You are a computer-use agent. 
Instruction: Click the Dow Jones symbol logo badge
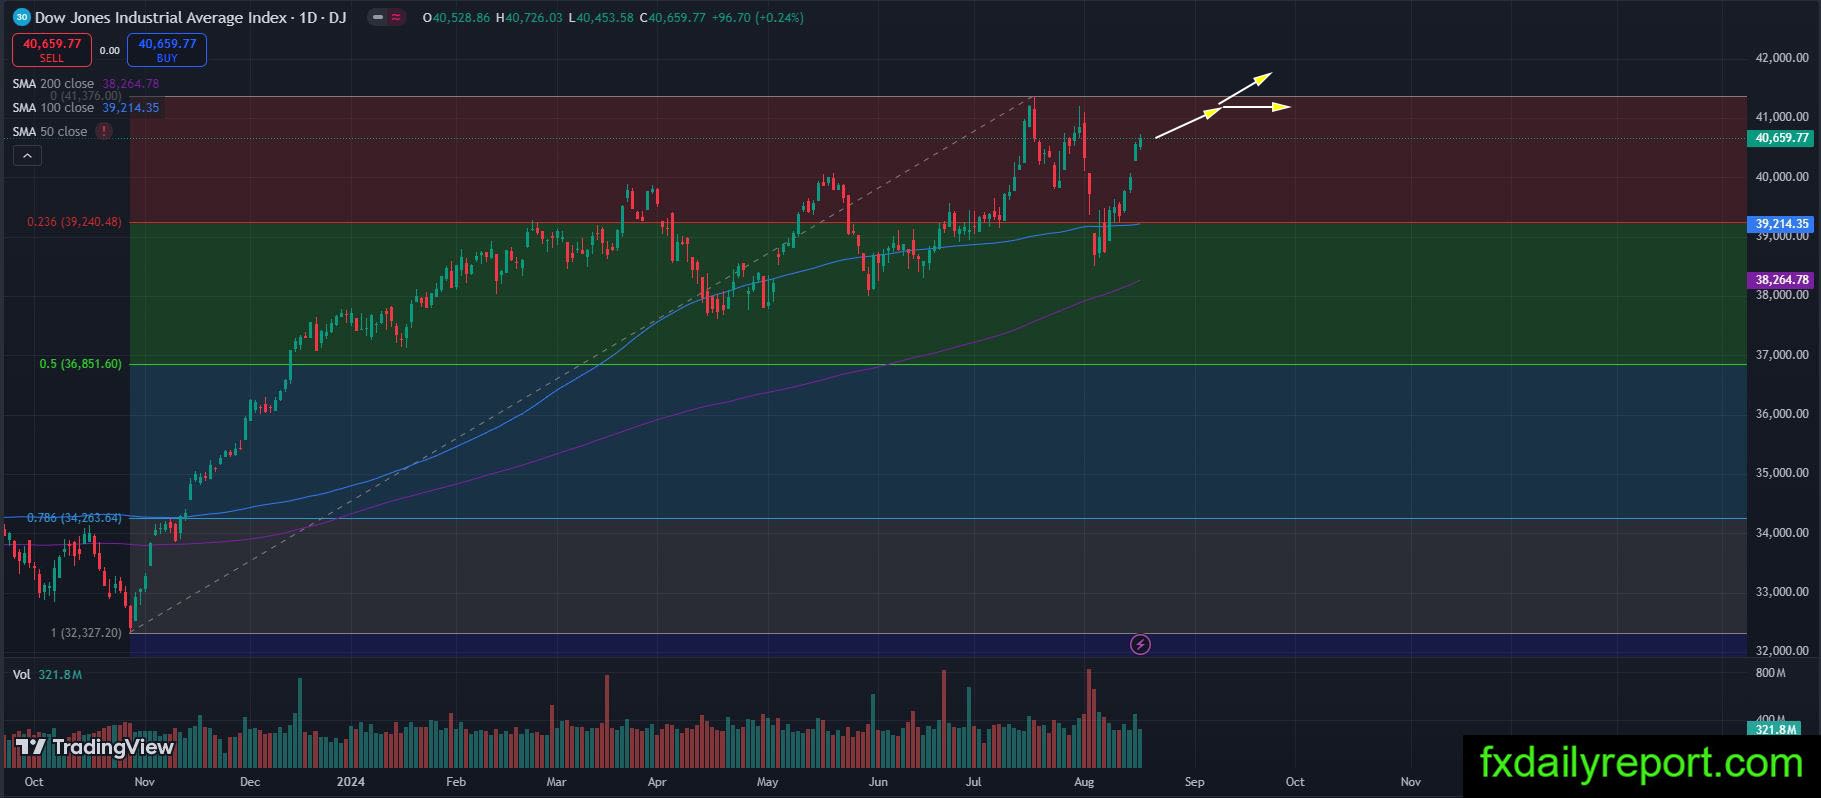[21, 17]
